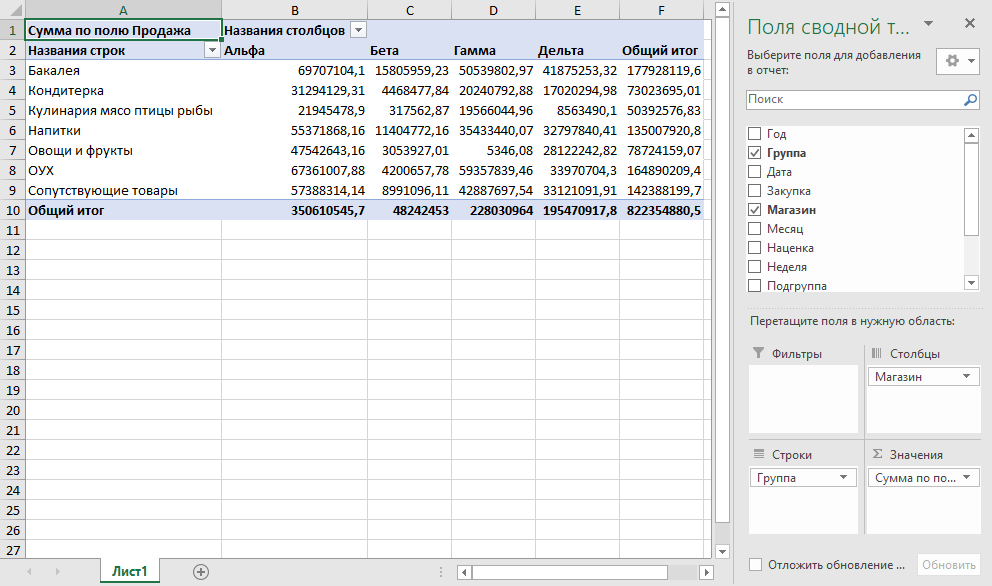Open the pivot fields pane options arrow
The height and width of the screenshot is (586, 992).
(x=928, y=24)
